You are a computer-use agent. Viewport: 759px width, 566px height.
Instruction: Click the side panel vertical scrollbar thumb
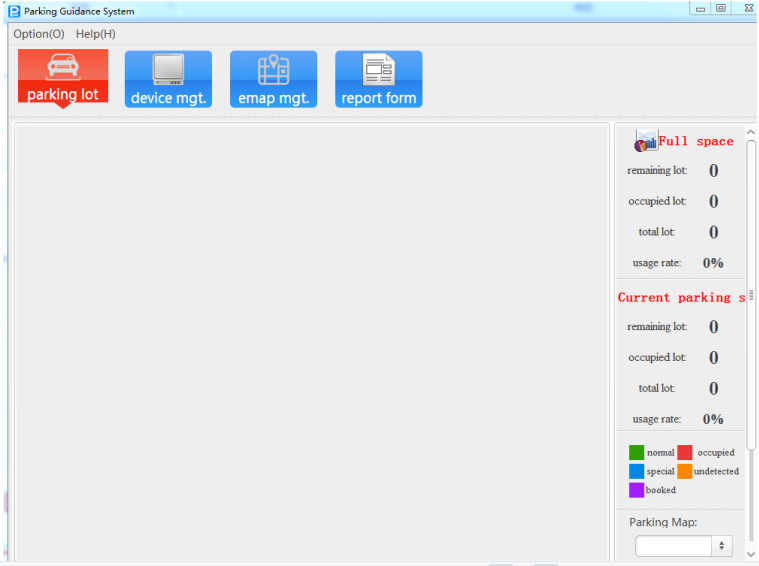pyautogui.click(x=751, y=295)
